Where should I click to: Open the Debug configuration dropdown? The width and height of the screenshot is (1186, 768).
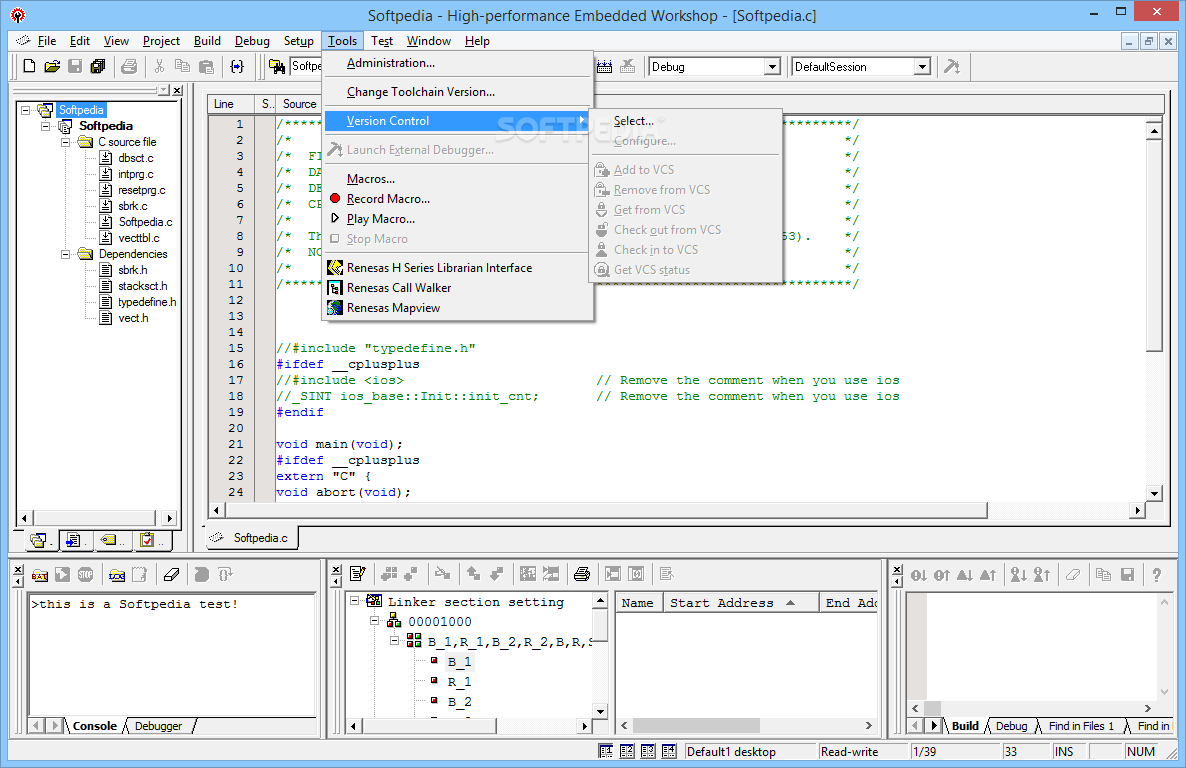(772, 67)
